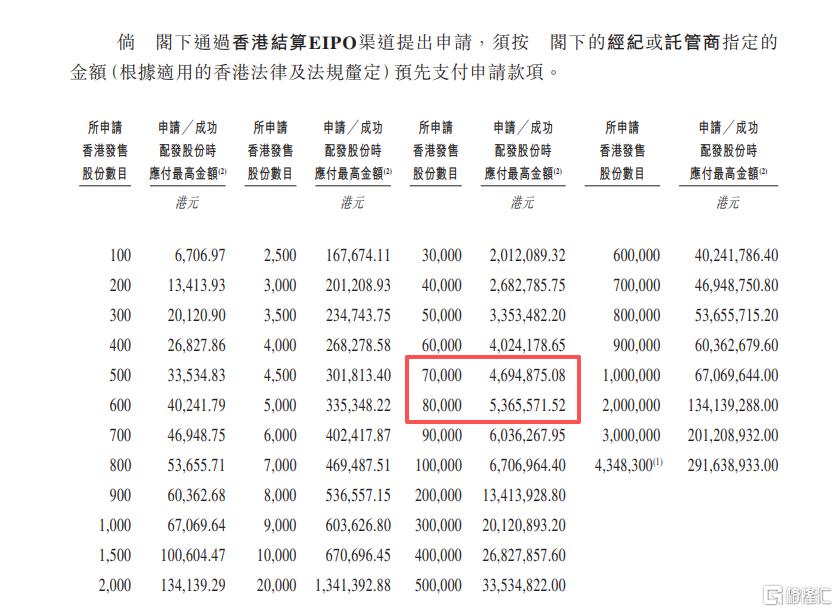Click share count 80,000
This screenshot has width=838, height=612.
point(441,405)
